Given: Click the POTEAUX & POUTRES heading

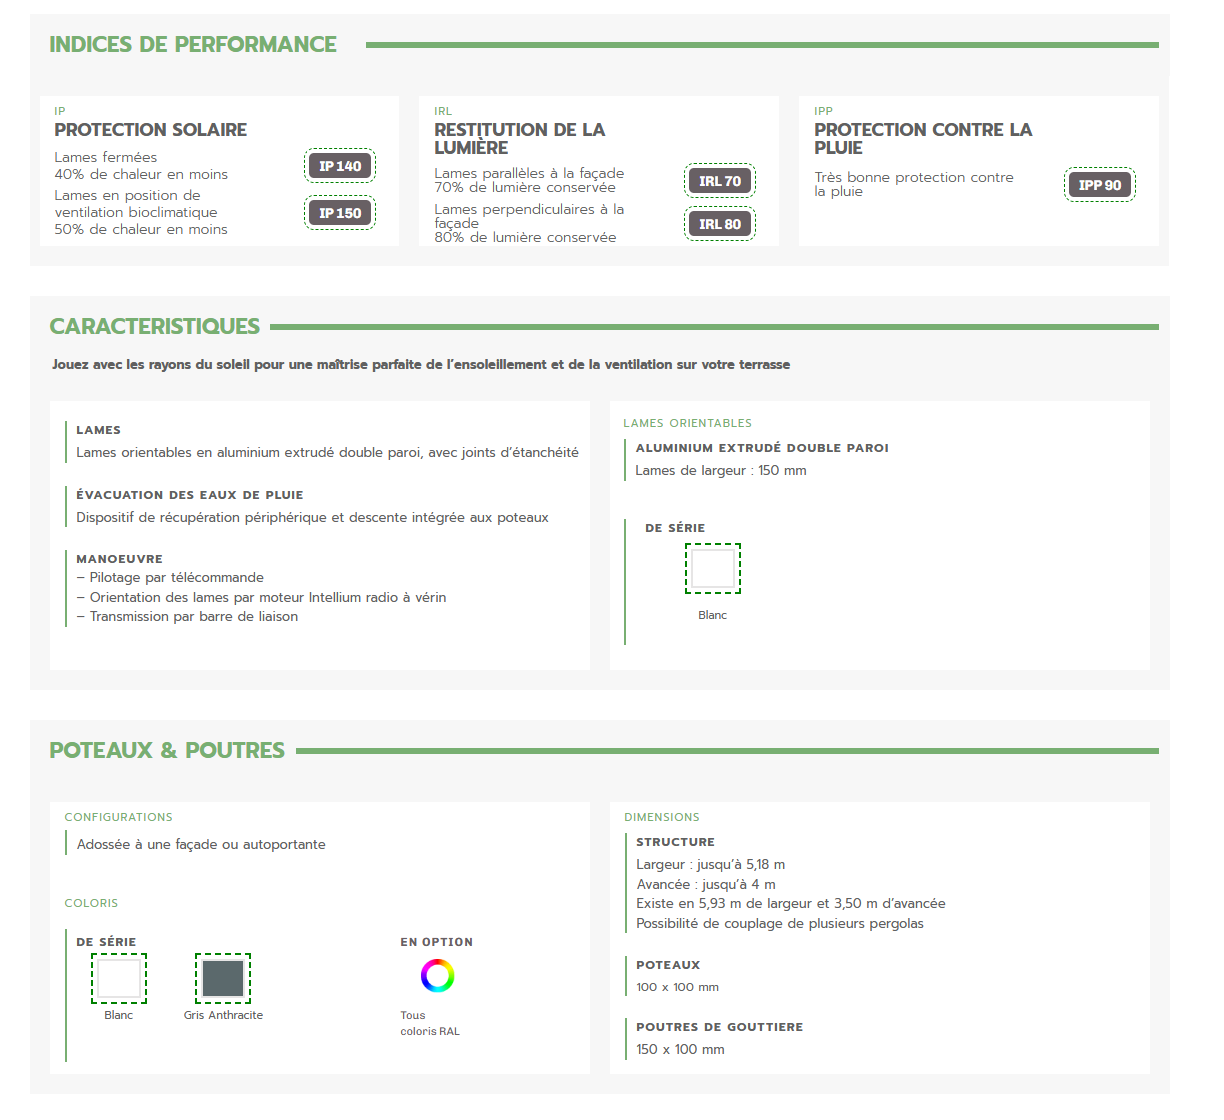Looking at the screenshot, I should [167, 750].
